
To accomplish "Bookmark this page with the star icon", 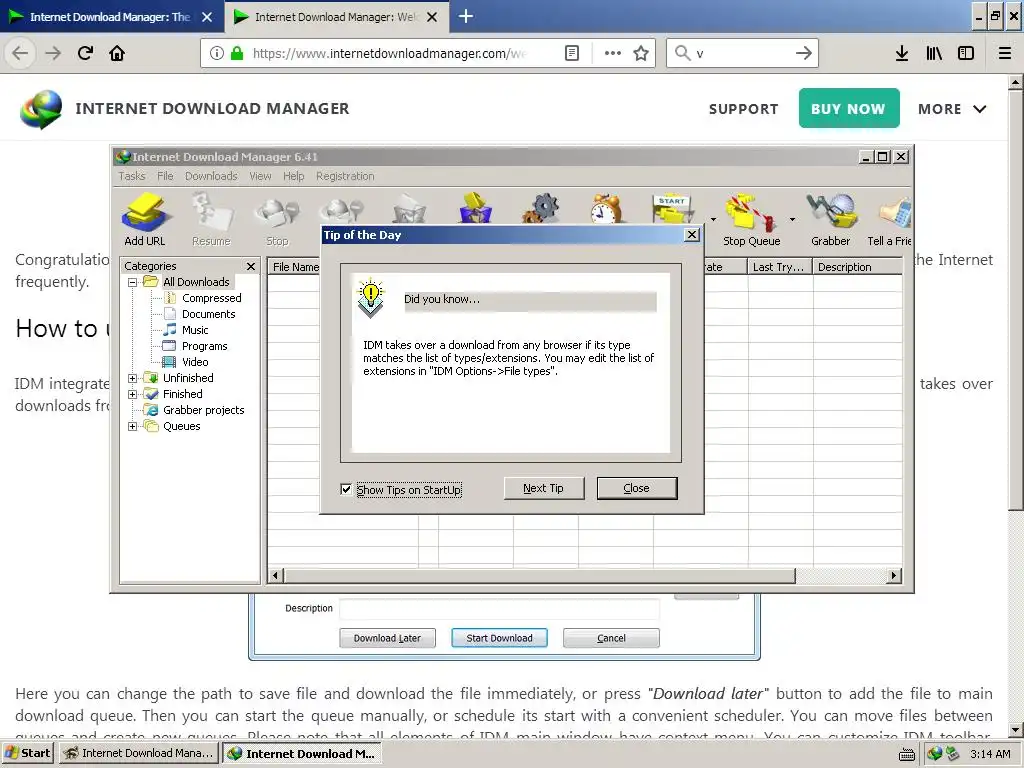I will point(641,53).
